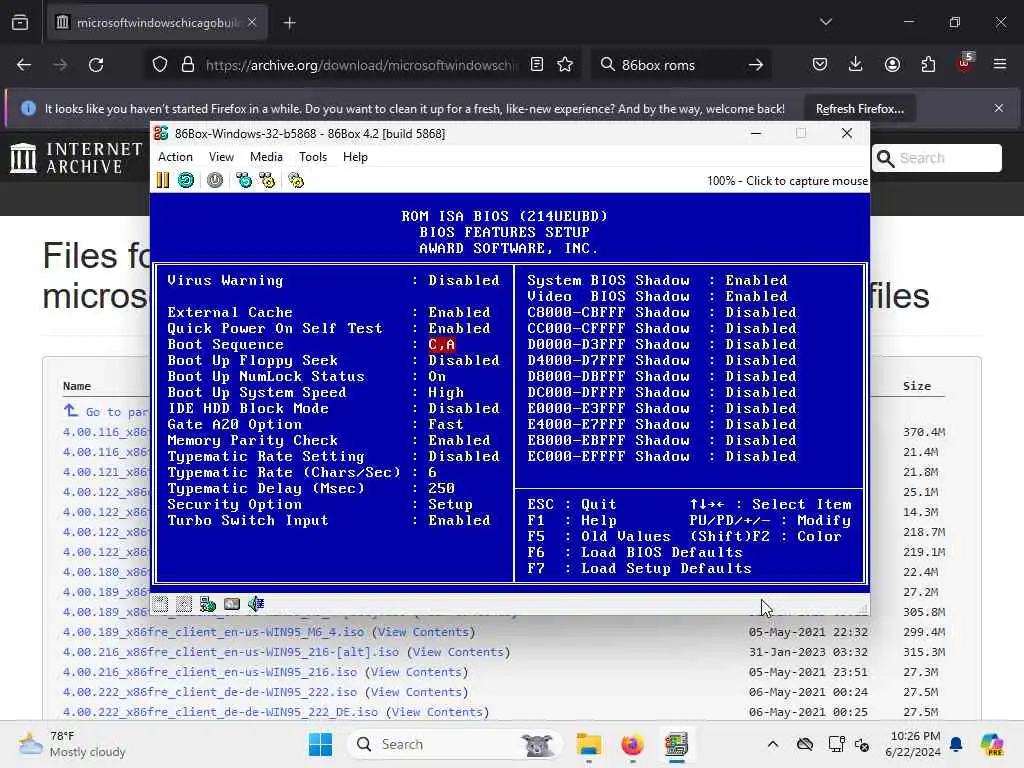Screen dimensions: 1024x768
Task: Click the site padlock icon
Action: [x=188, y=65]
